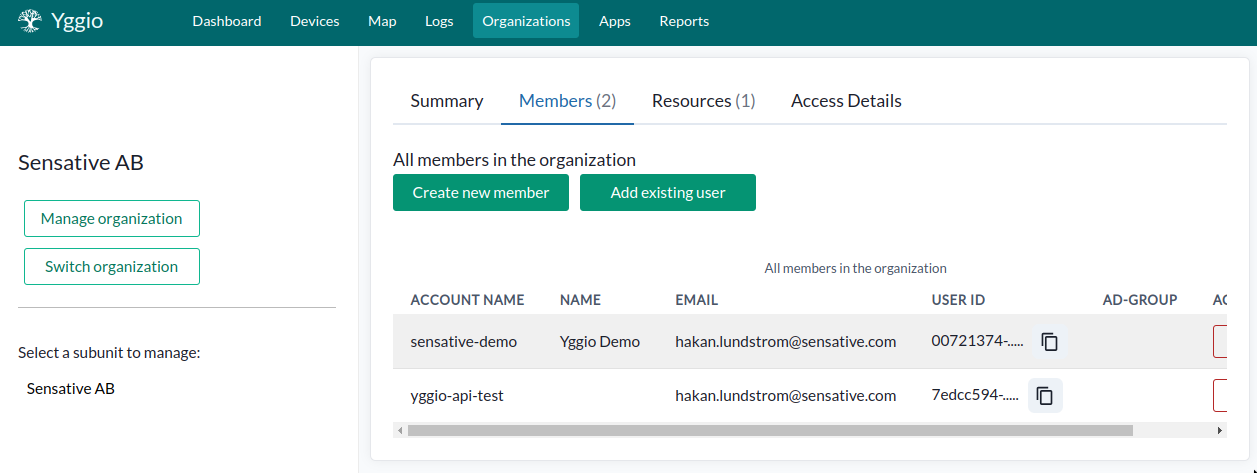
Task: Click Switch organization button
Action: [112, 266]
